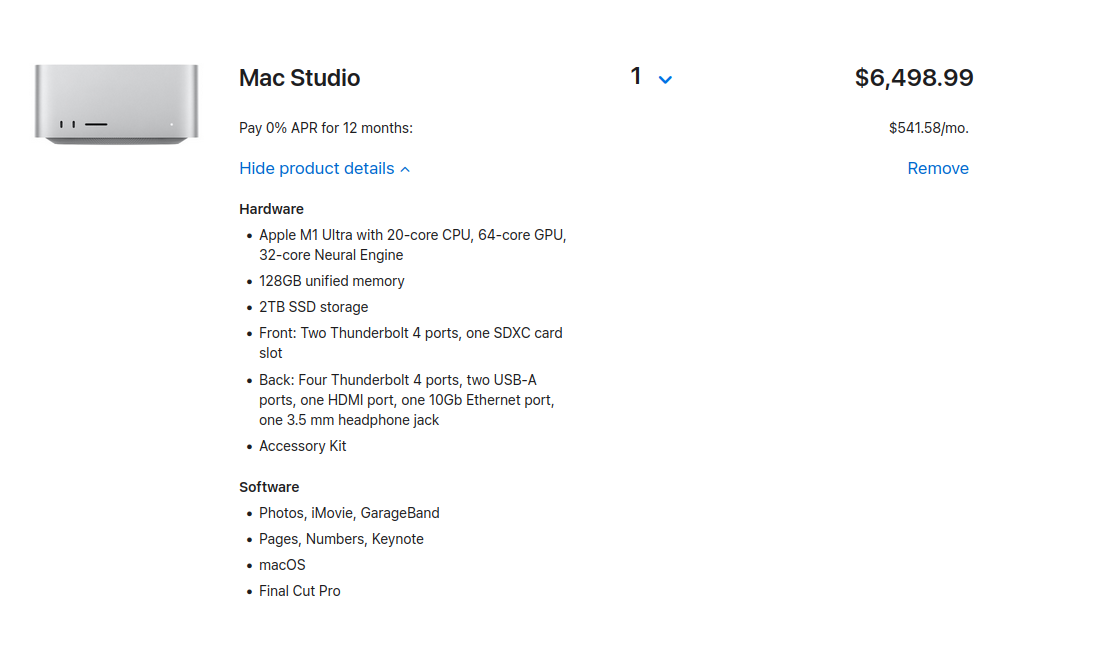Click the 2TB SSD storage item

313,307
